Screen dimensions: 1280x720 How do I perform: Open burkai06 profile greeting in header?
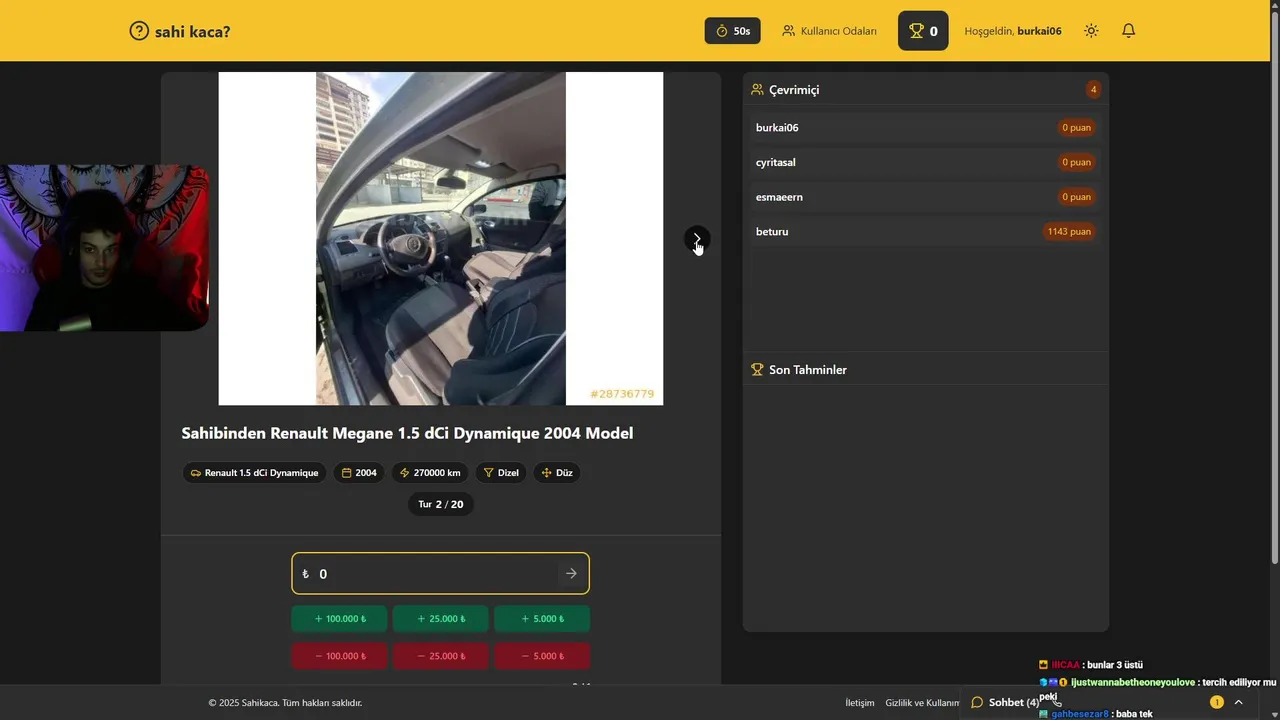pos(1013,31)
